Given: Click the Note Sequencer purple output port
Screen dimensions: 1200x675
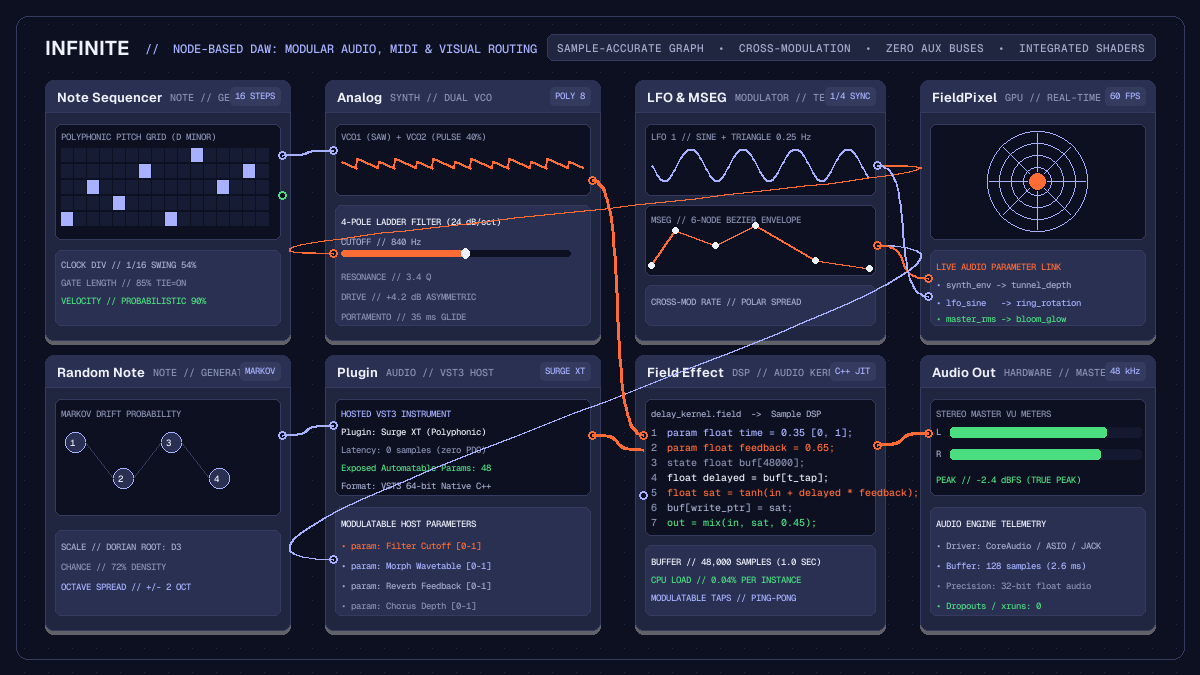Looking at the screenshot, I should pyautogui.click(x=282, y=155).
